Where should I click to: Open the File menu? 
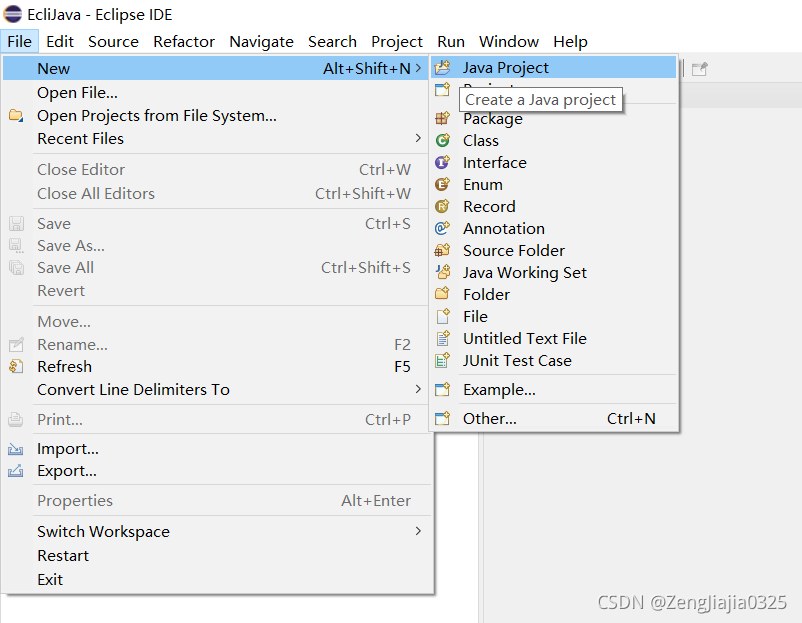pyautogui.click(x=19, y=41)
